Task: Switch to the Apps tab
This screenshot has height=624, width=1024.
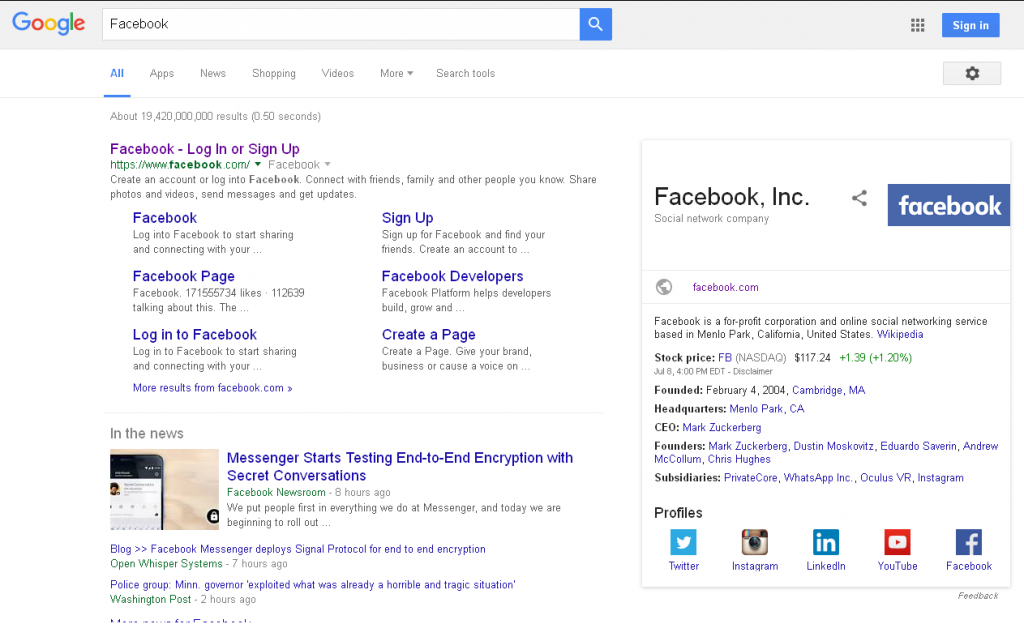Action: [x=162, y=73]
